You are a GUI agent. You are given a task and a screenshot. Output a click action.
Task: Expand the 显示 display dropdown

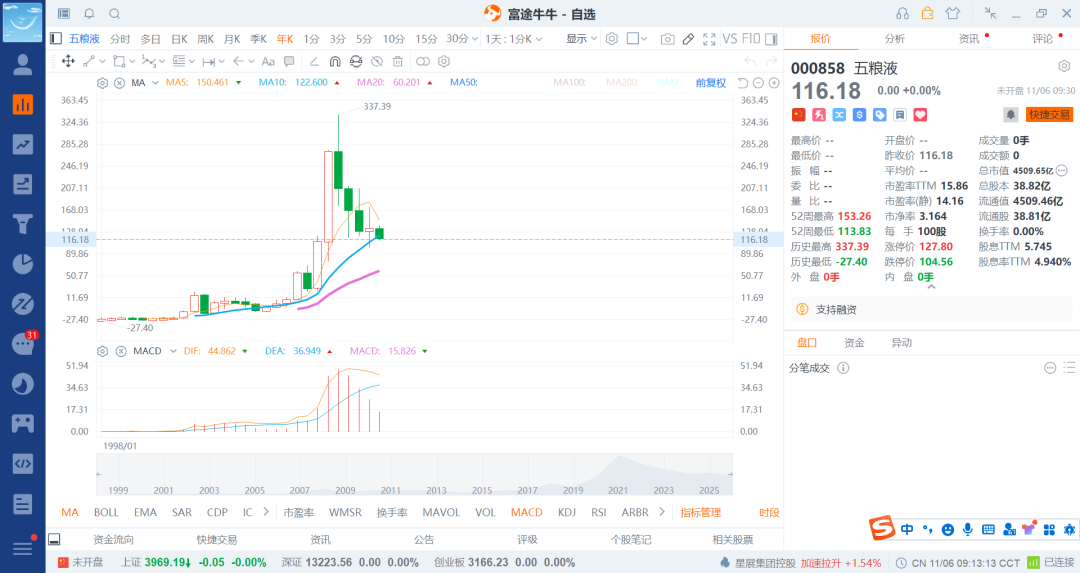[581, 39]
